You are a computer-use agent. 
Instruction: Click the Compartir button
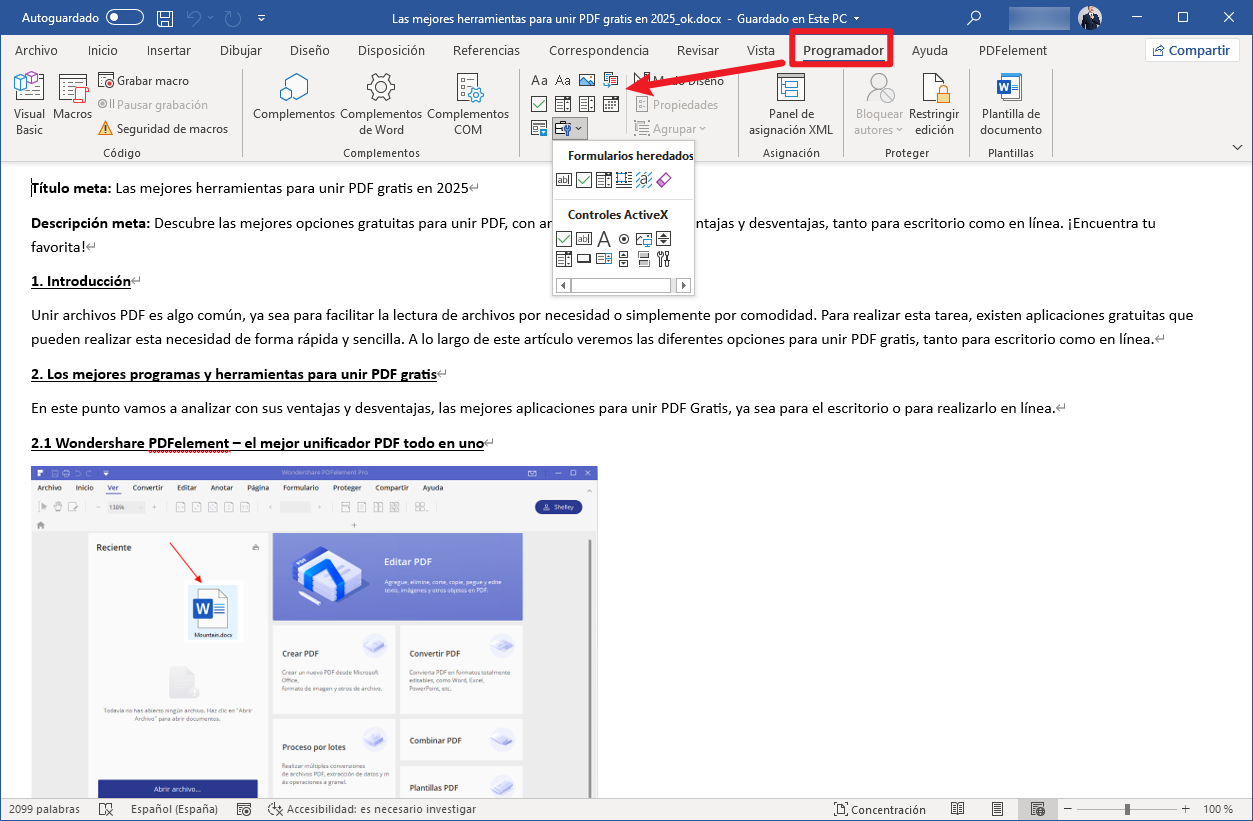(1192, 50)
